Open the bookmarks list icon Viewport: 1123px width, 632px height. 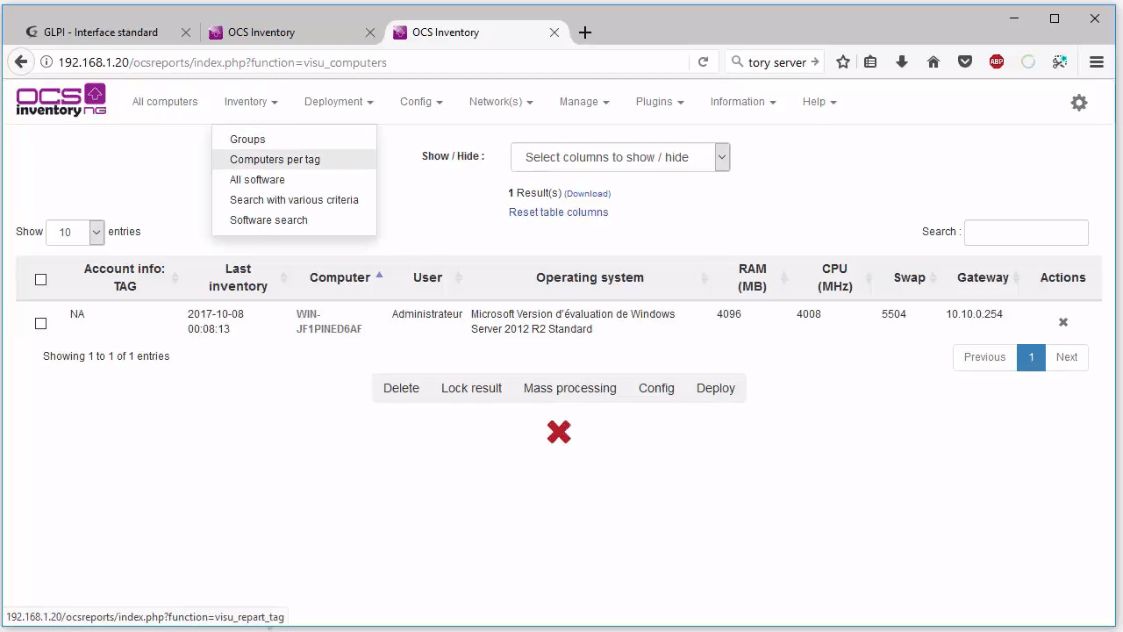[x=870, y=62]
